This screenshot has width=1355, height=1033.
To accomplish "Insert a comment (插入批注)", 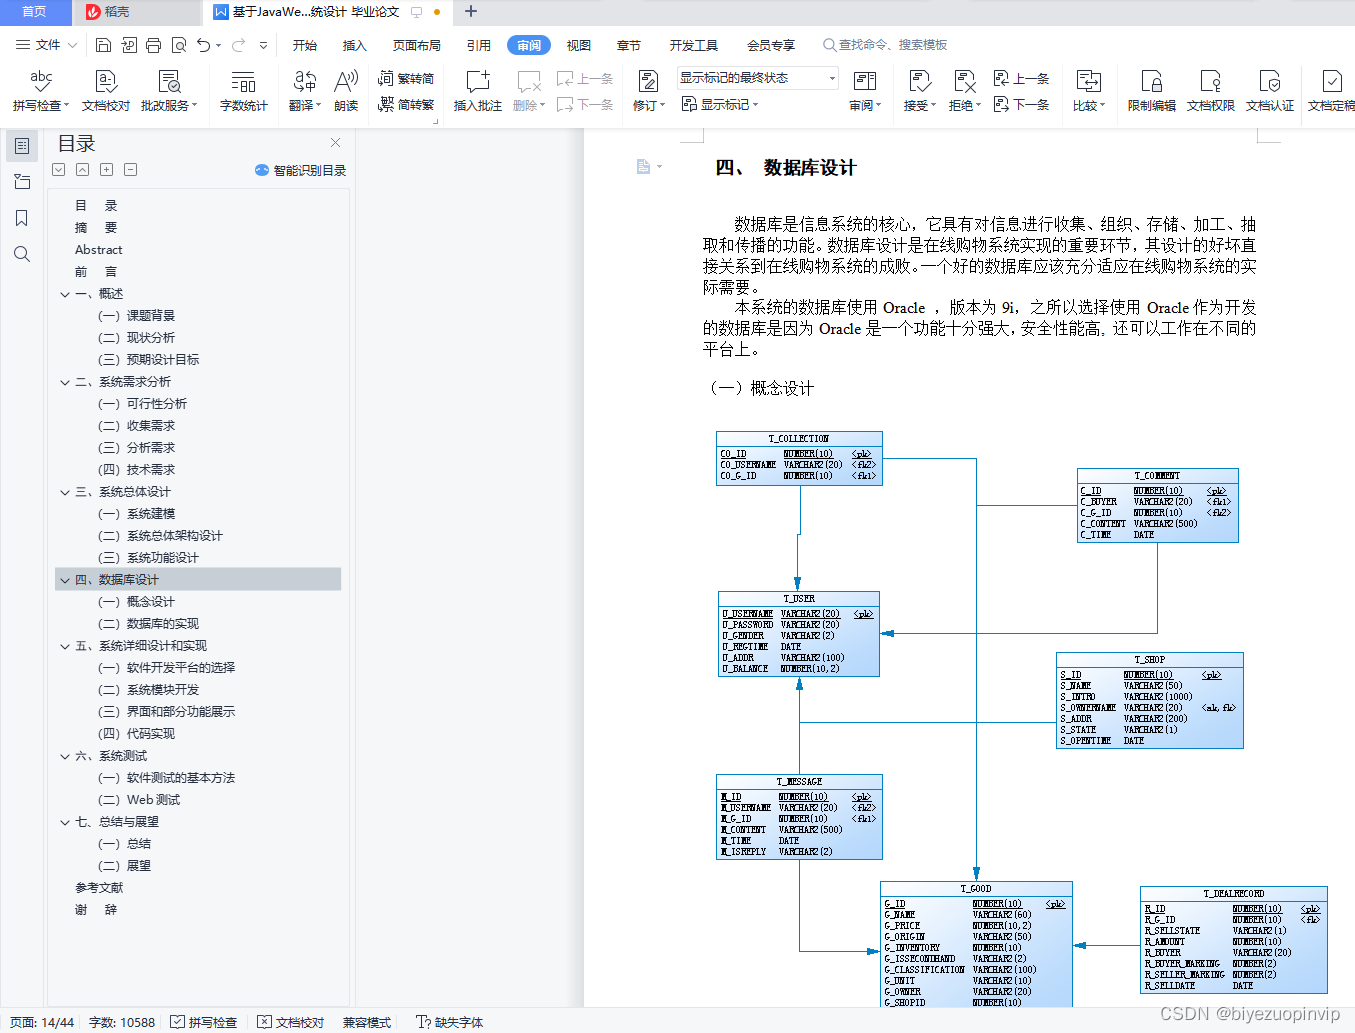I will click(x=478, y=90).
